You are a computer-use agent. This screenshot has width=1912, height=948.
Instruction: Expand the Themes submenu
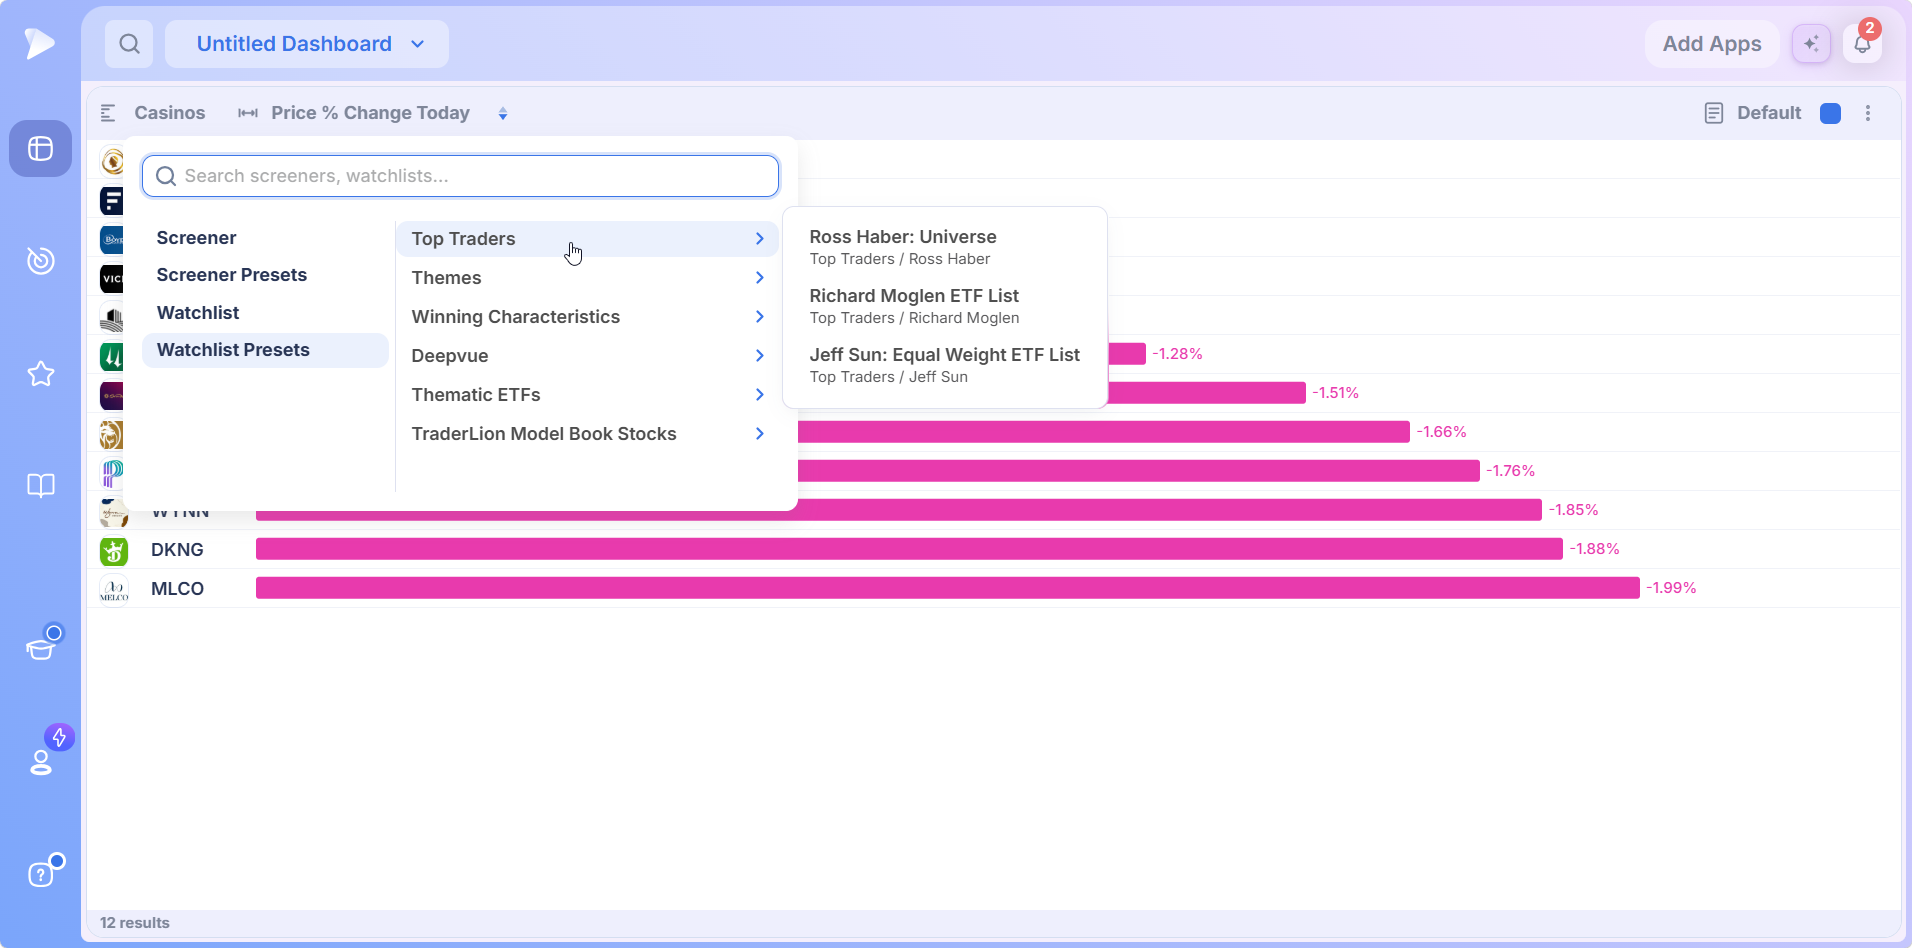[587, 278]
